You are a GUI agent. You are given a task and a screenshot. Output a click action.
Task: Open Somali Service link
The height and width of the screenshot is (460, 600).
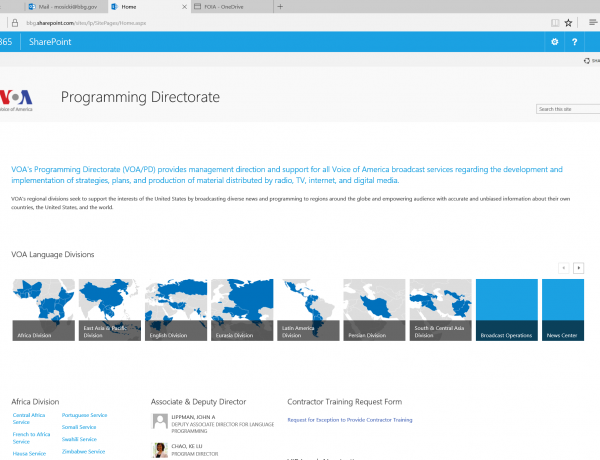79,427
